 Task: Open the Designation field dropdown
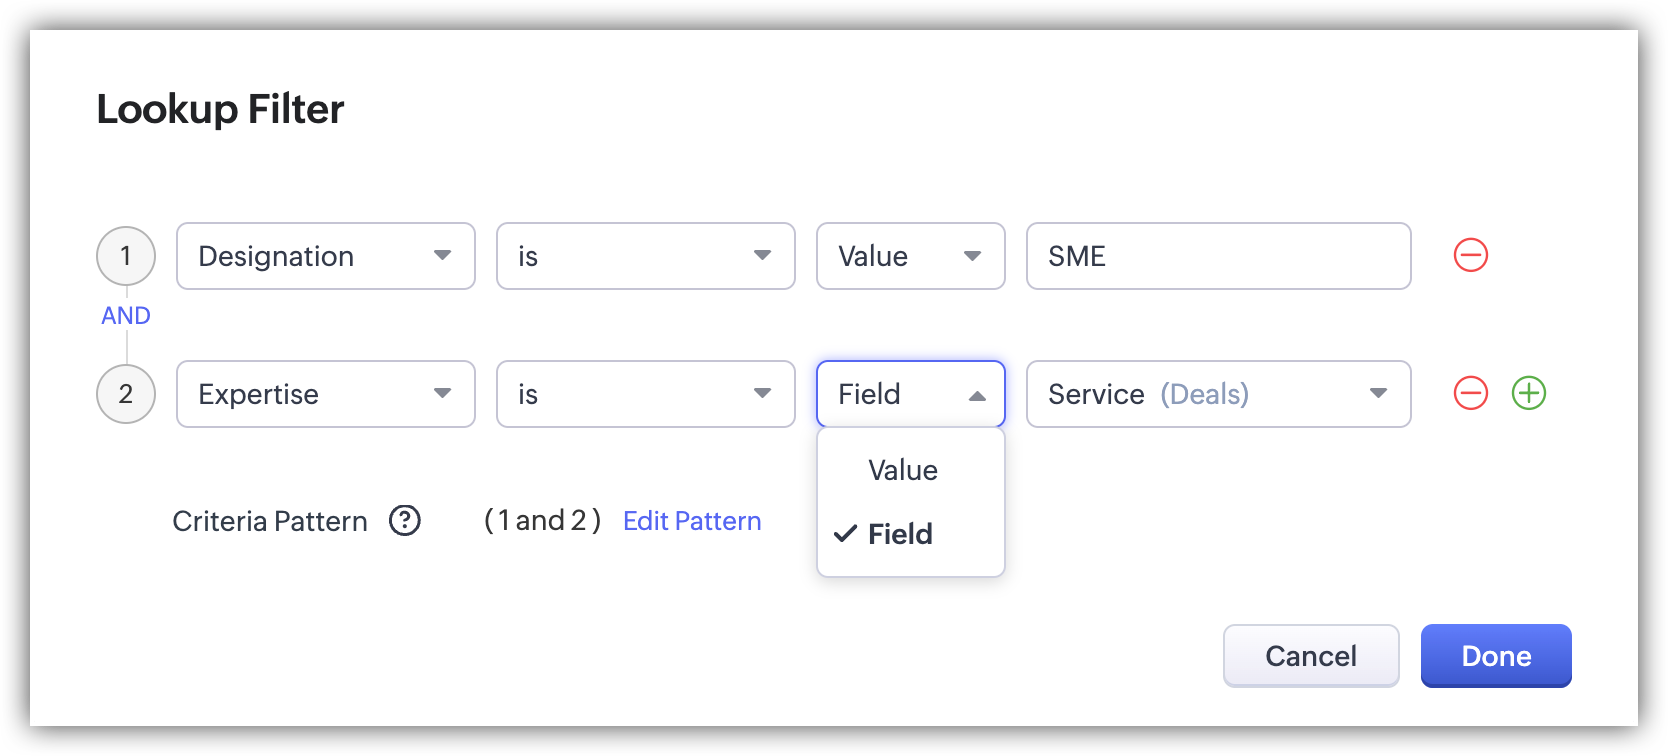click(325, 256)
